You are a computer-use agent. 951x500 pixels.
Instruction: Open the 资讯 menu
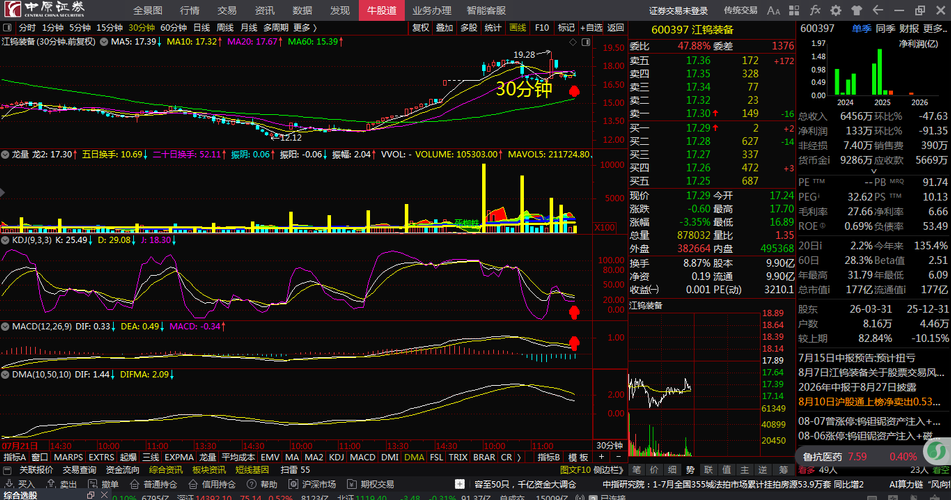[264, 10]
